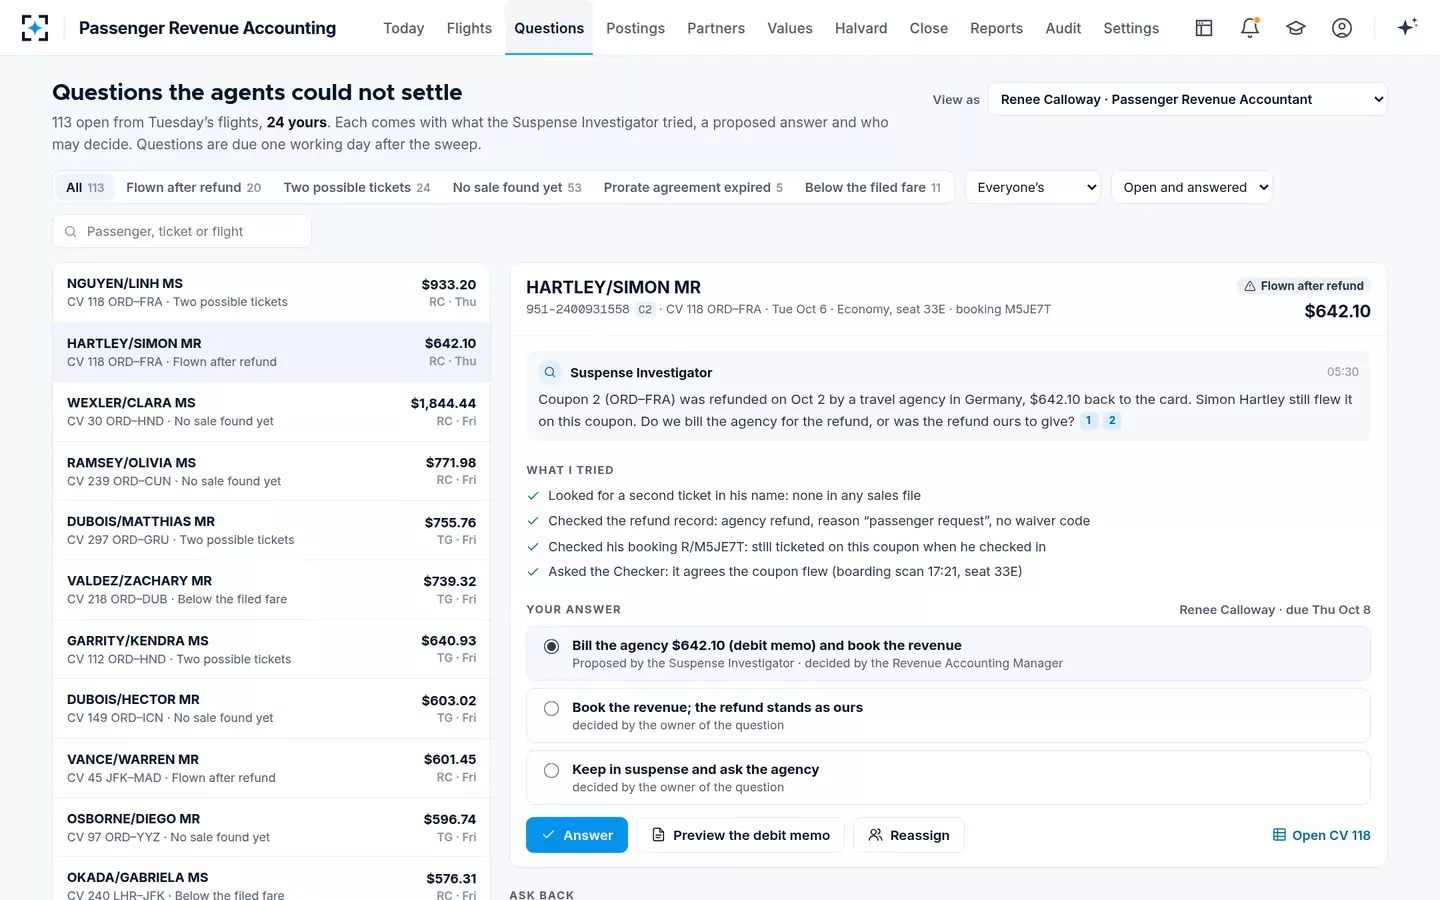Open the OSBORNE/DIEGO MR question
Viewport: 1440px width, 900px height.
coord(271,827)
